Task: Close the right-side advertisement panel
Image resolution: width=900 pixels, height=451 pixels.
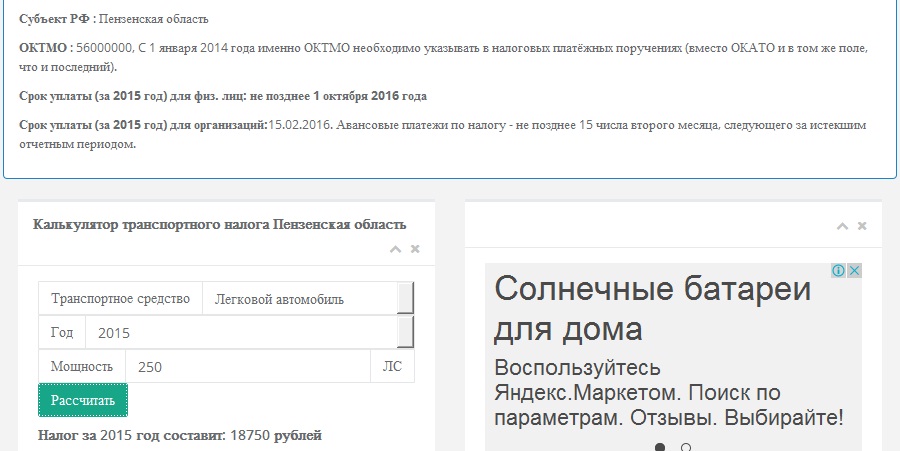Action: 862,226
